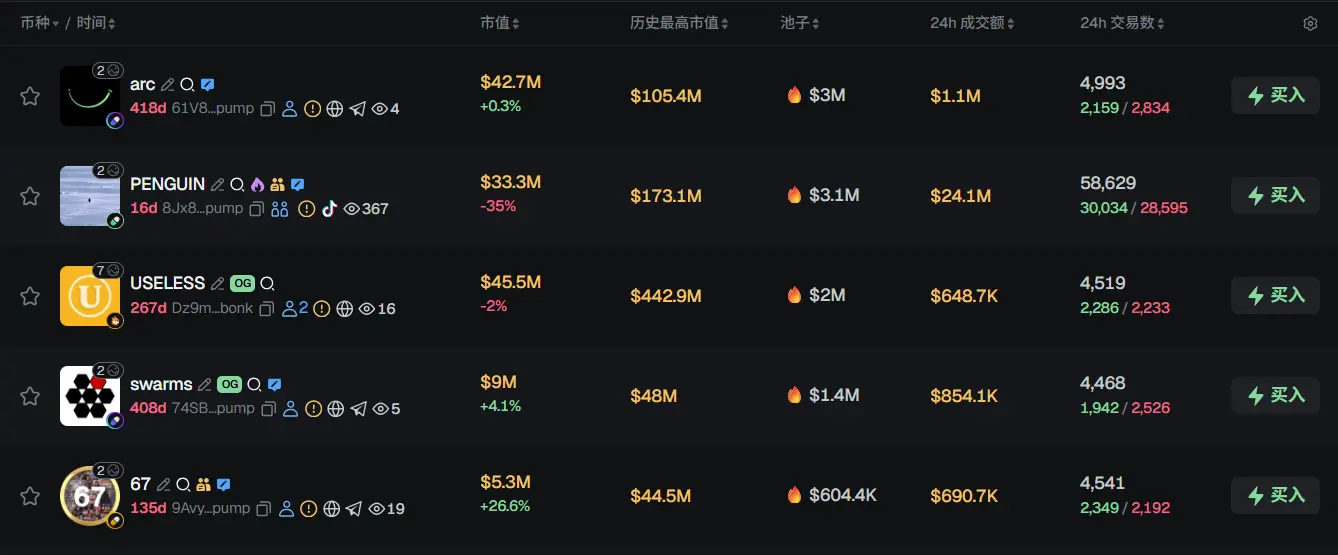
Task: Open the website globe icon for USELESS
Action: [x=344, y=309]
